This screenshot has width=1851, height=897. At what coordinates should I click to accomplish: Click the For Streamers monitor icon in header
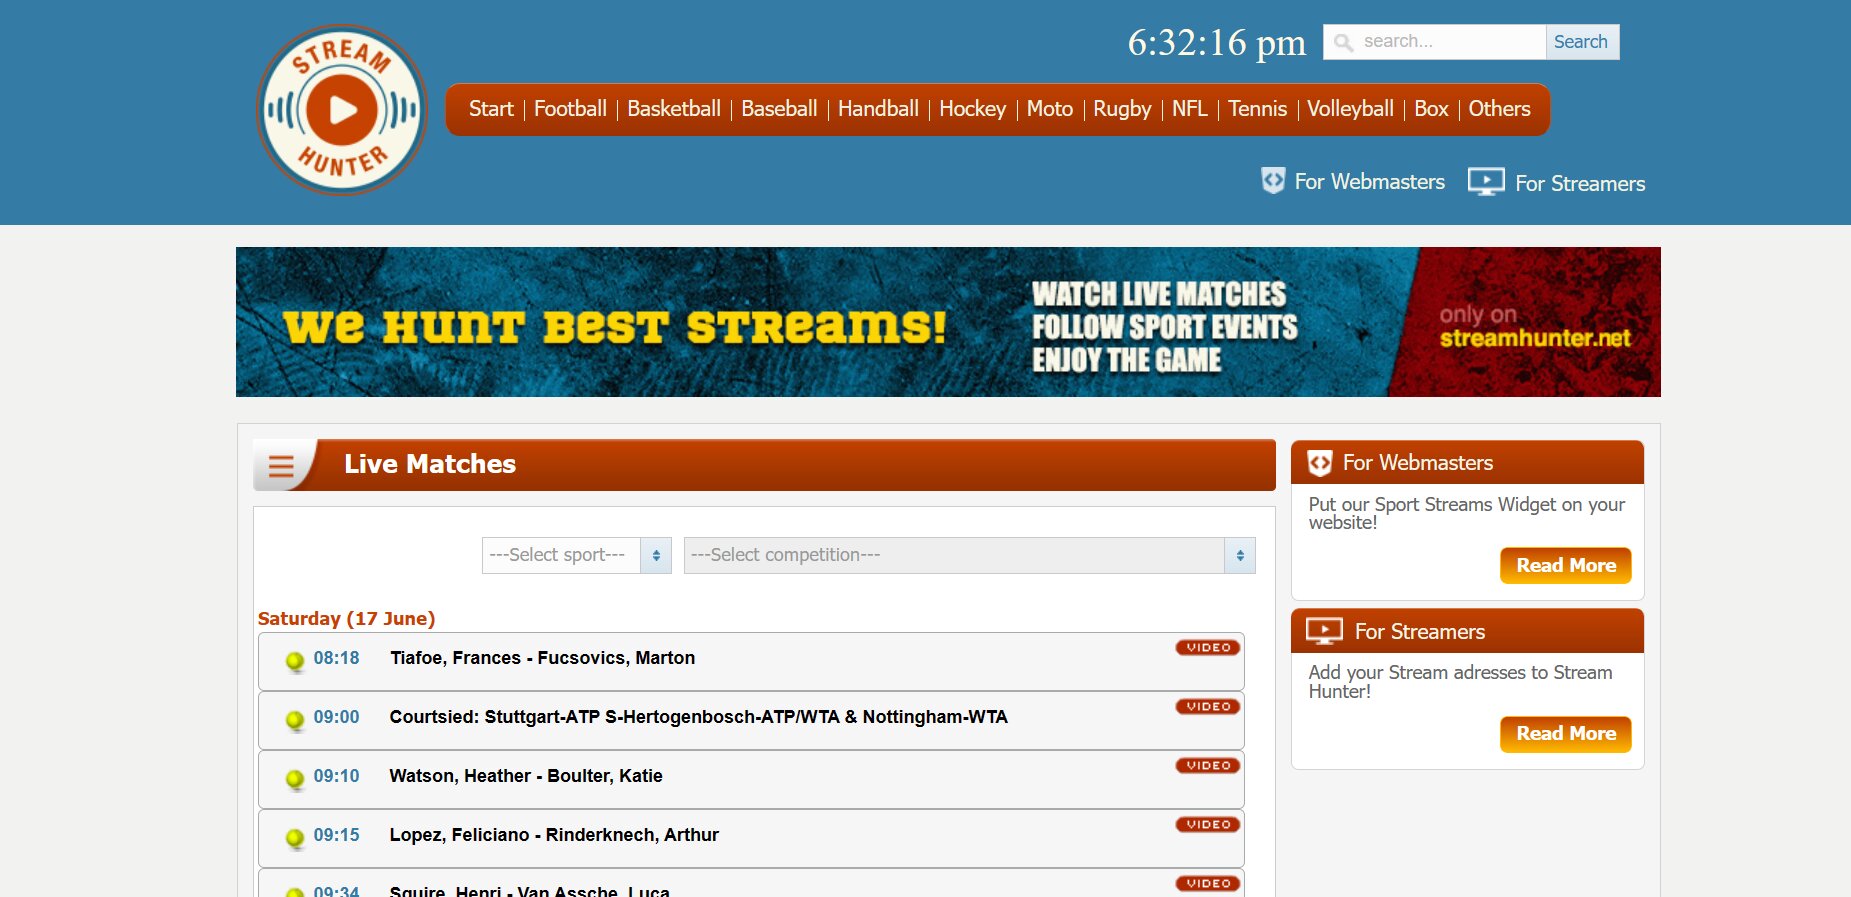tap(1486, 182)
